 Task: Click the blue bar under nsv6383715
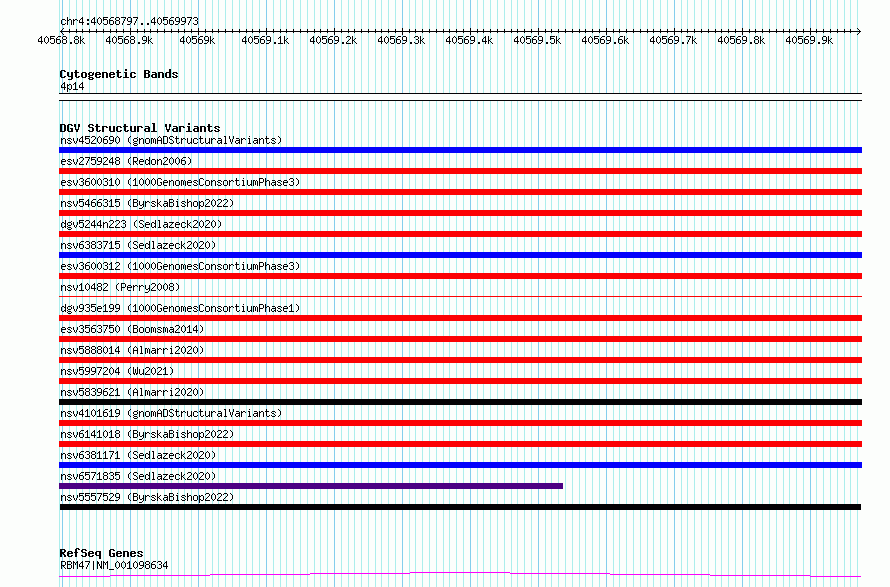coord(460,255)
